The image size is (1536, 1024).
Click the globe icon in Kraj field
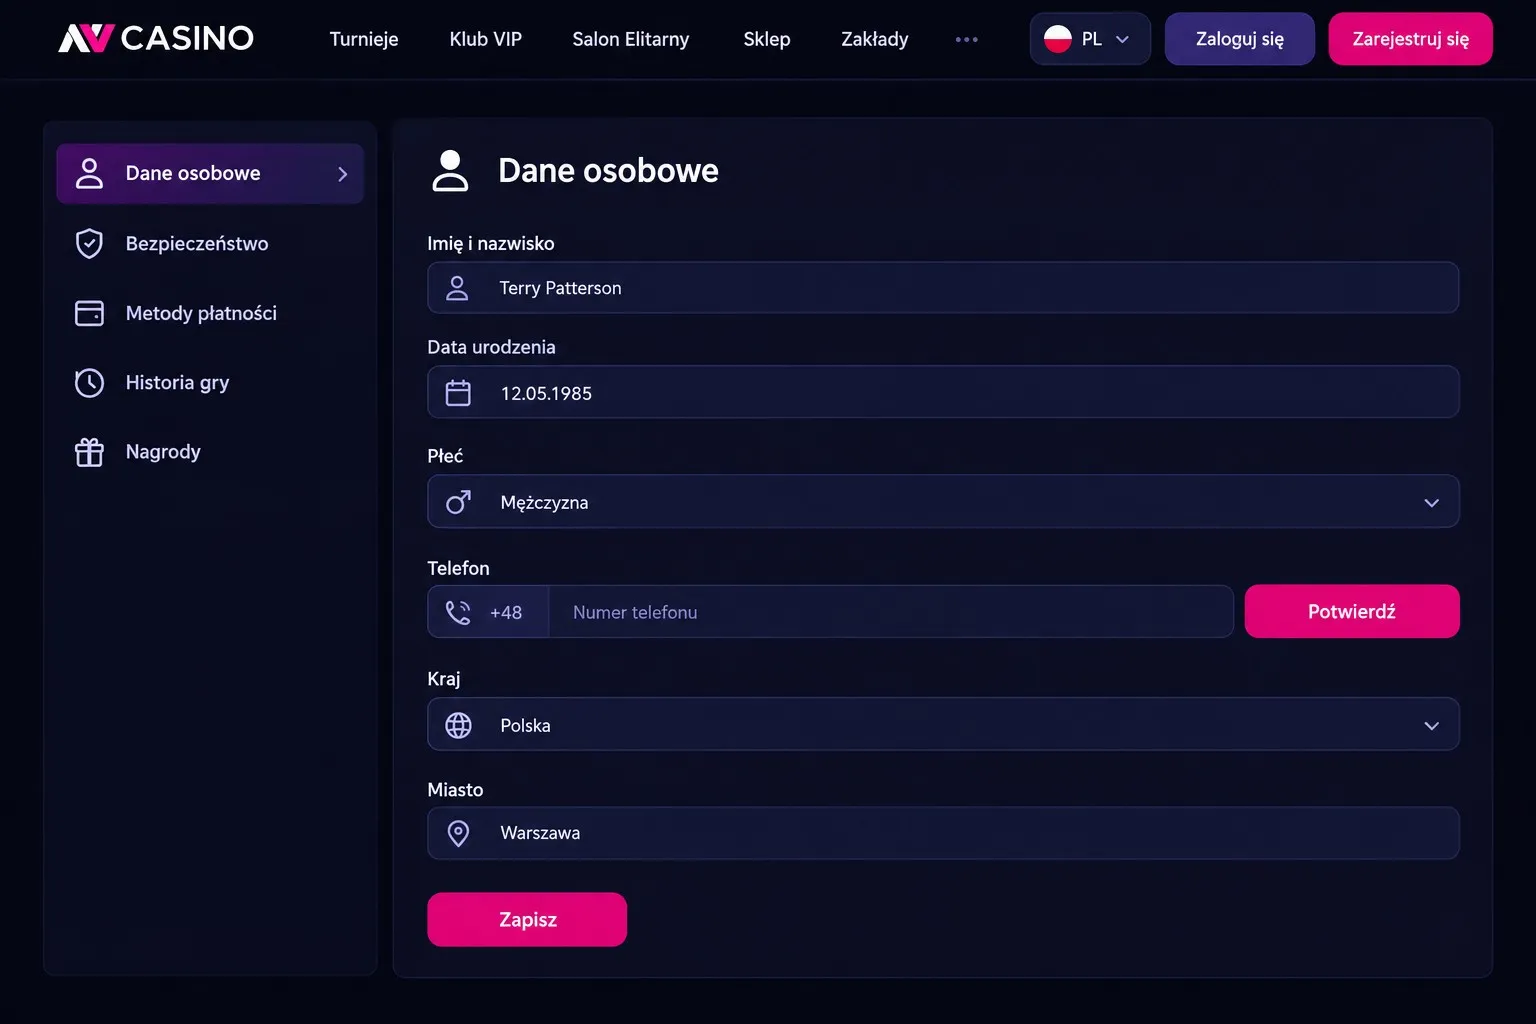[458, 725]
